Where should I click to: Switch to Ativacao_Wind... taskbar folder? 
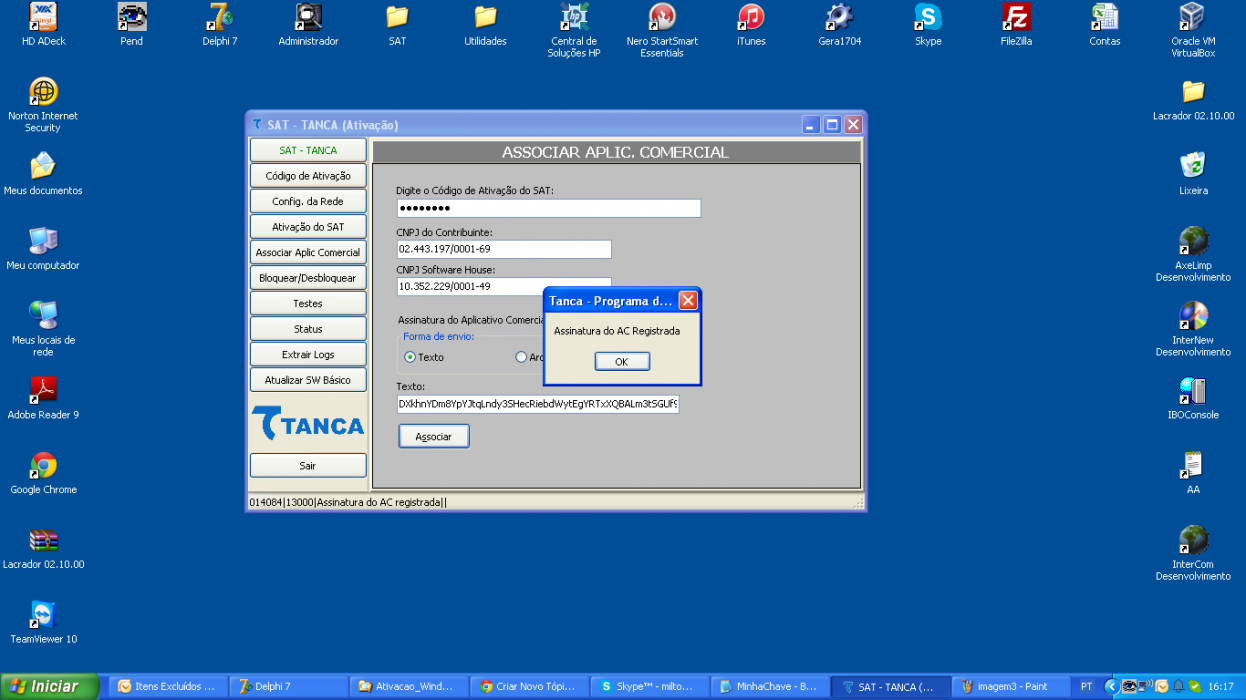tap(409, 686)
